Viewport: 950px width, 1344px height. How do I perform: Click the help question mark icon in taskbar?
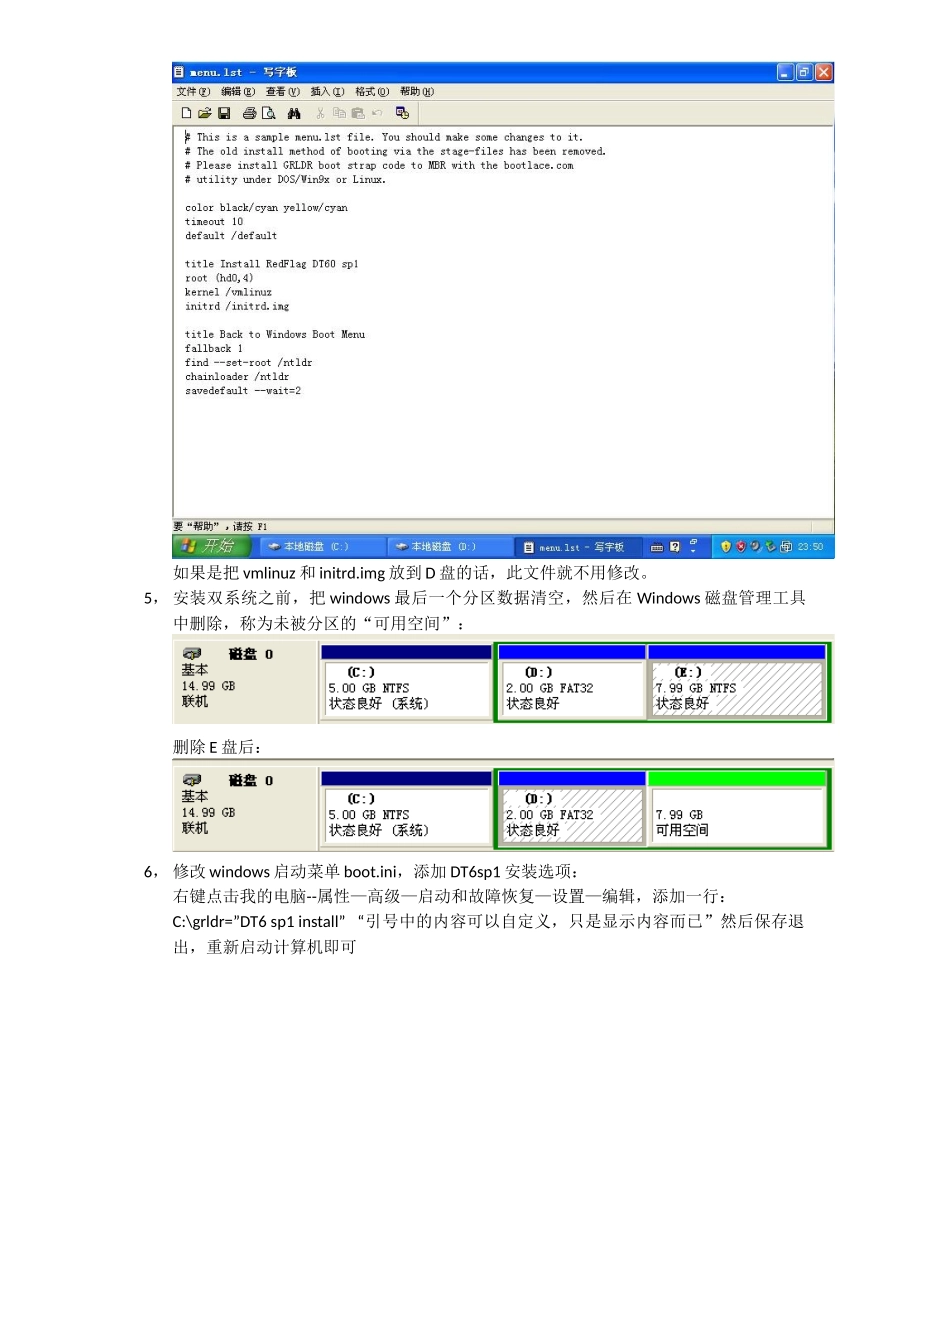tap(675, 547)
